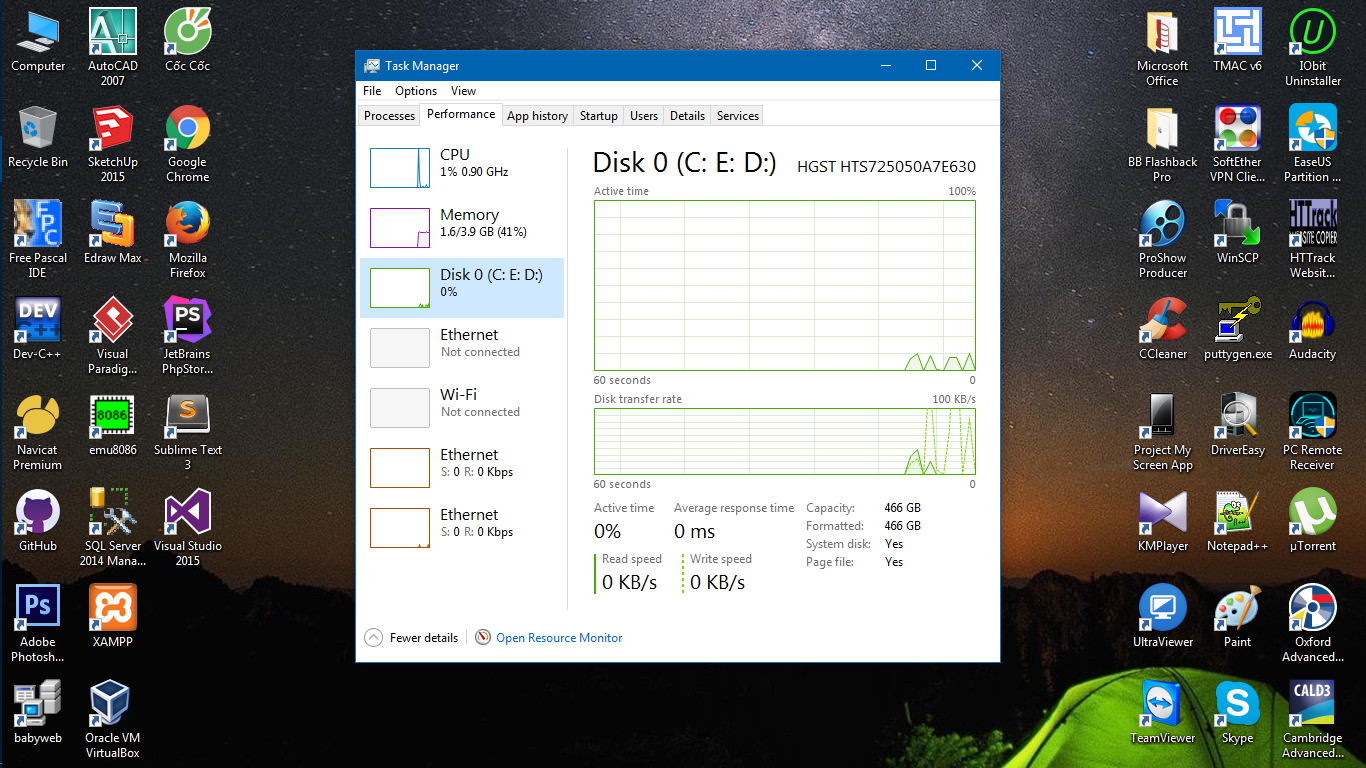Viewport: 1366px width, 768px height.
Task: Switch to the Startup tab
Action: (x=599, y=116)
